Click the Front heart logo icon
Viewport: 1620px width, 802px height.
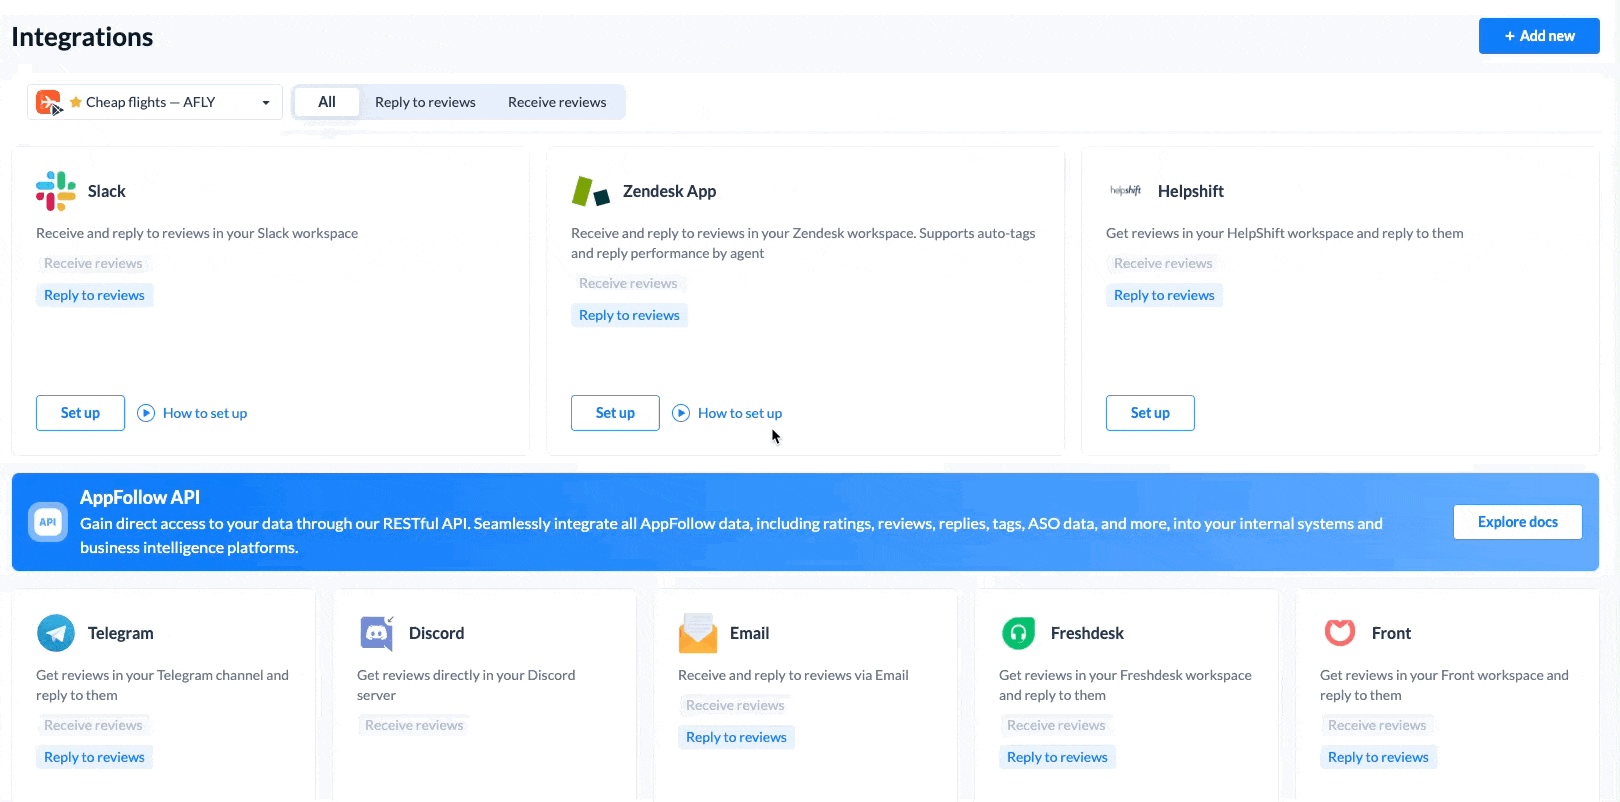pos(1340,632)
